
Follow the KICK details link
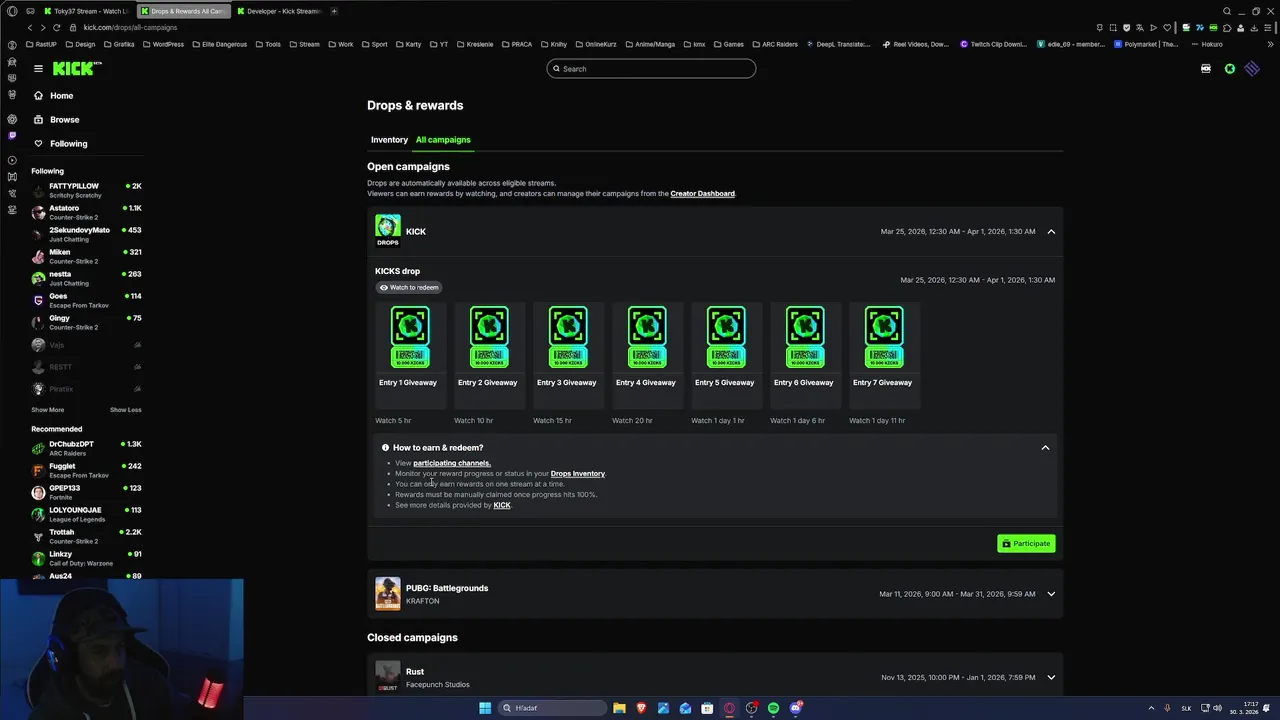click(x=502, y=505)
